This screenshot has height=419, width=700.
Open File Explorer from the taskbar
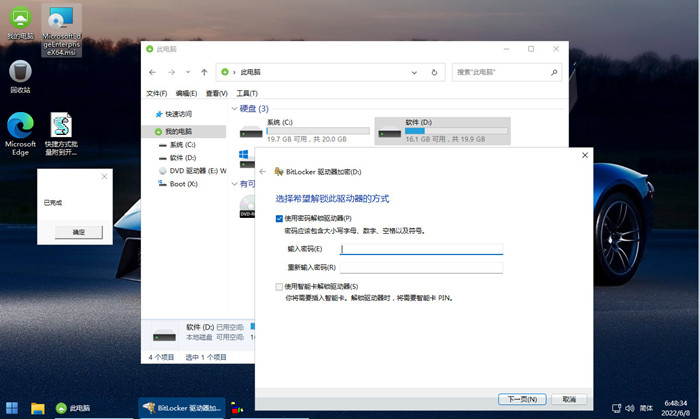38,408
